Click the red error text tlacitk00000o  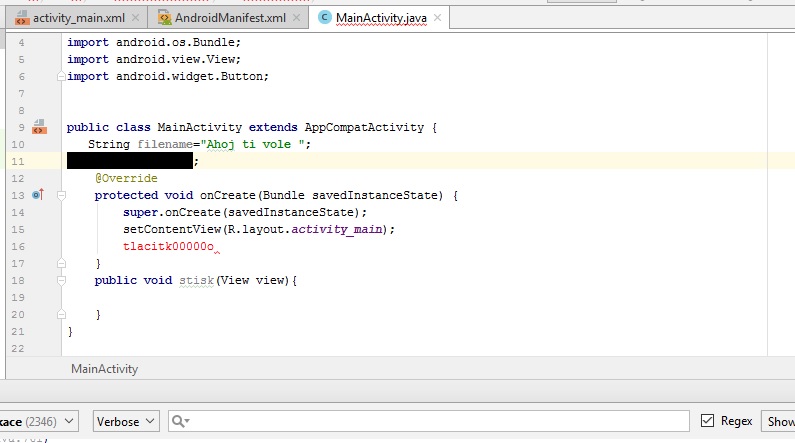(168, 246)
